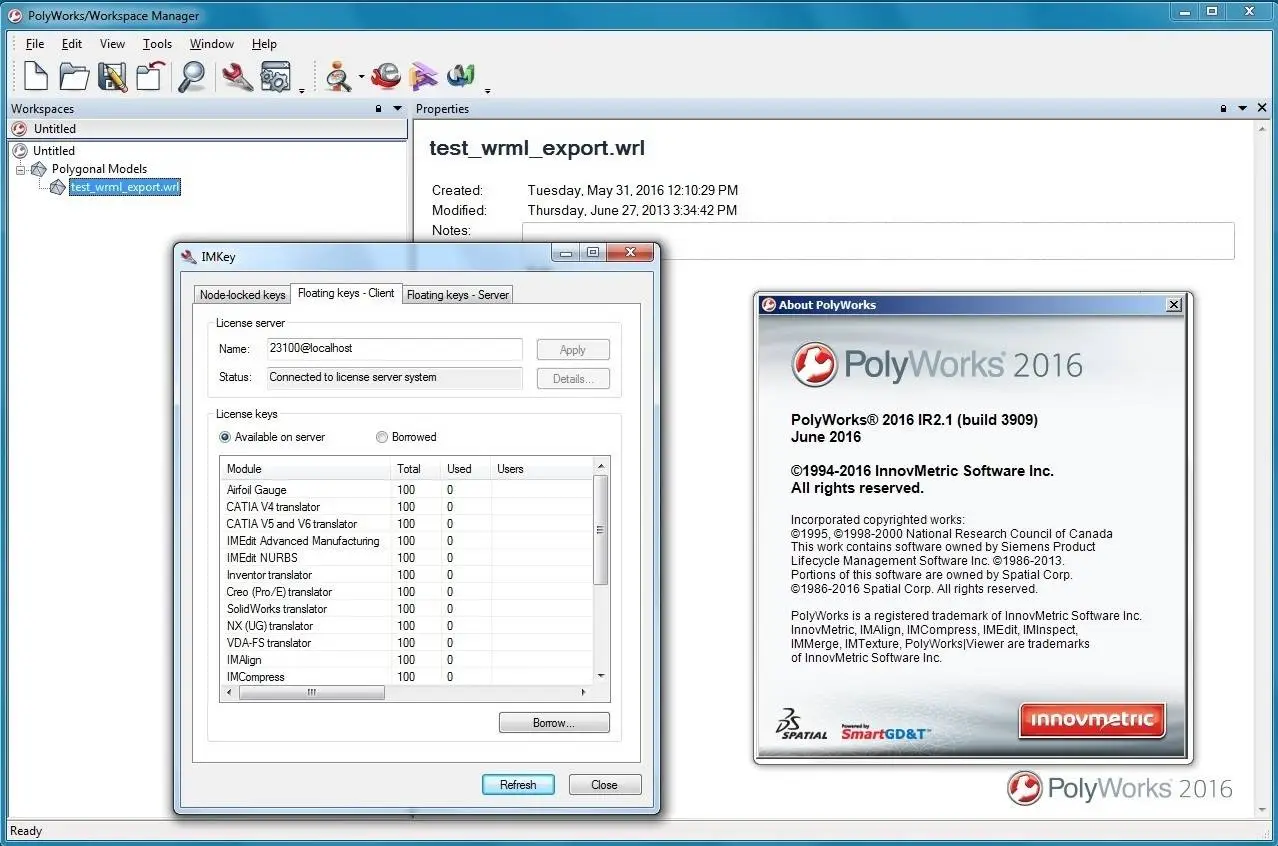The height and width of the screenshot is (846, 1278).
Task: Click the lock icon in Workspaces panel header
Action: [x=378, y=108]
